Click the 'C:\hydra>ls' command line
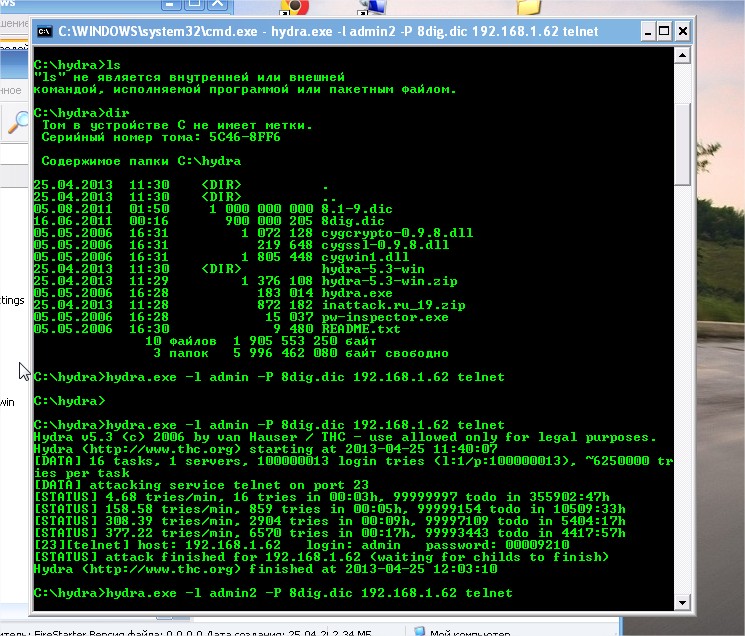Screen dimensions: 745x636 point(77,65)
